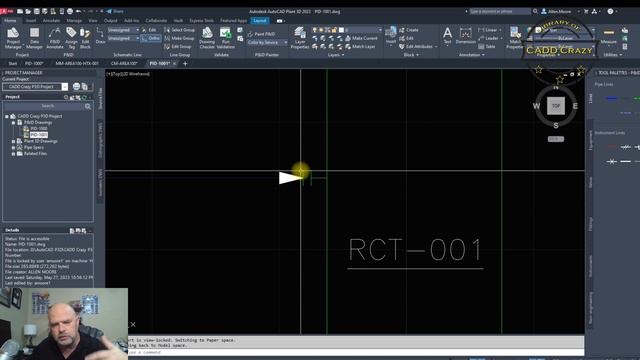Start Run Validation
The width and height of the screenshot is (640, 360).
coord(225,38)
